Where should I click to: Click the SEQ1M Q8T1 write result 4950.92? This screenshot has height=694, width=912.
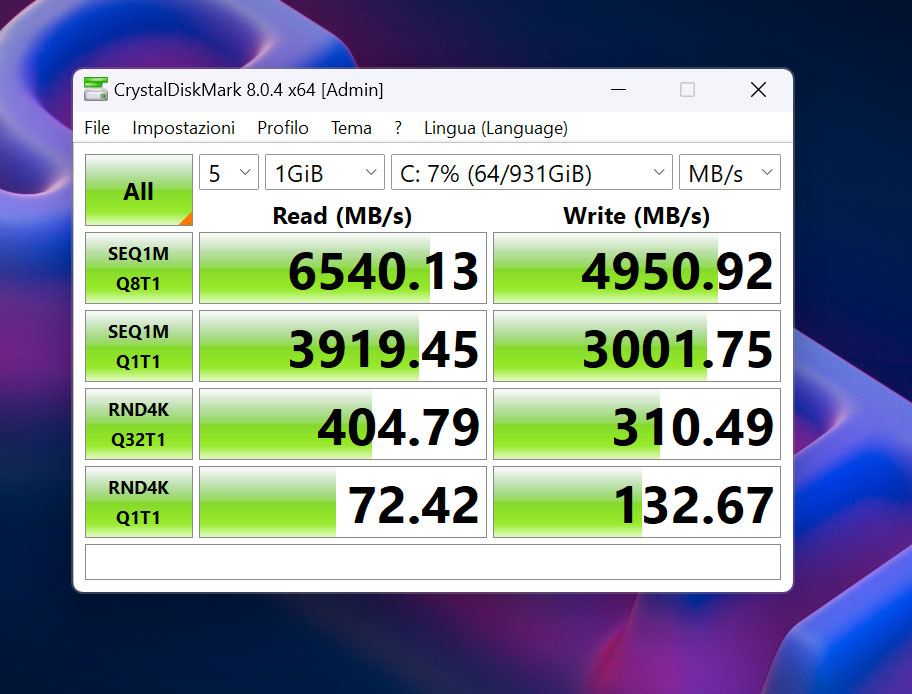637,268
